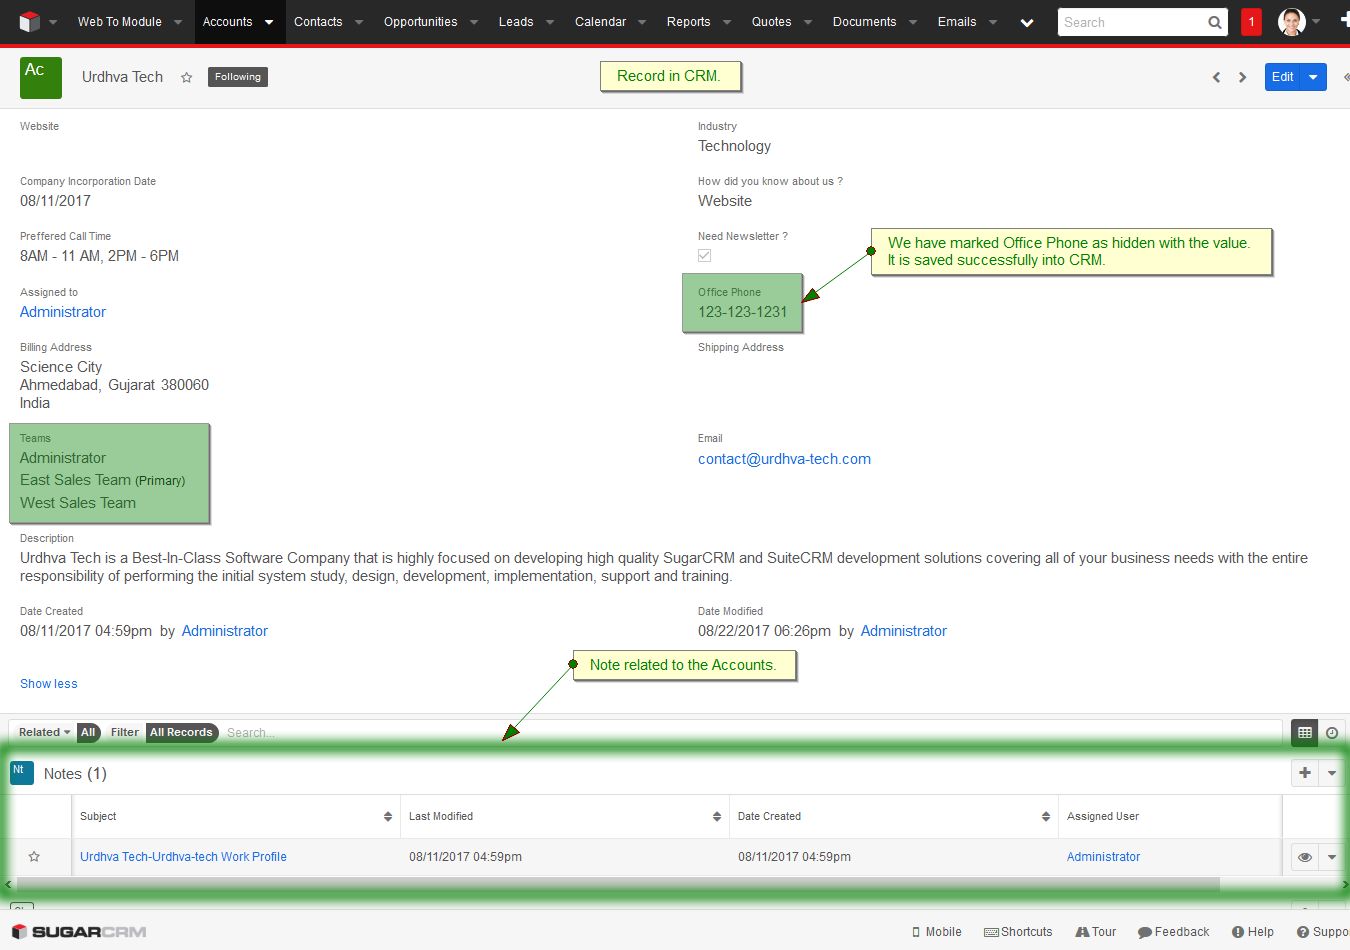Open the Urdhva Tech-Urdhva-tech Work Profile note
Viewport: 1350px width, 950px height.
point(183,857)
